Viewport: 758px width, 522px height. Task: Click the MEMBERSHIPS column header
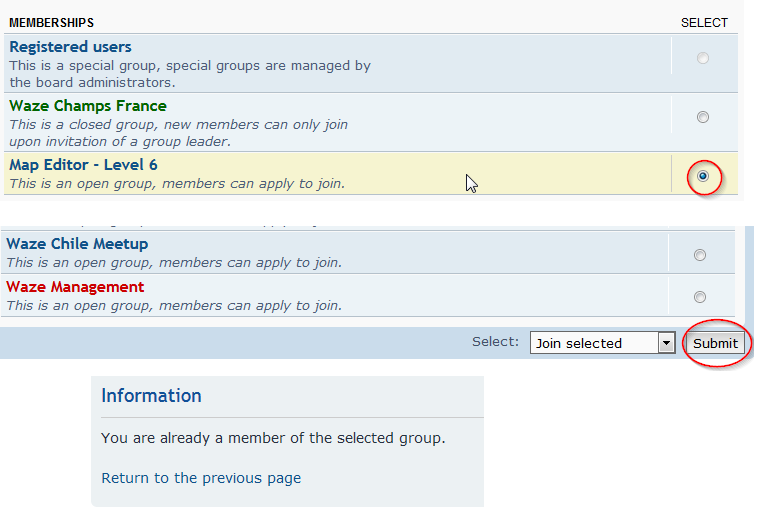51,23
